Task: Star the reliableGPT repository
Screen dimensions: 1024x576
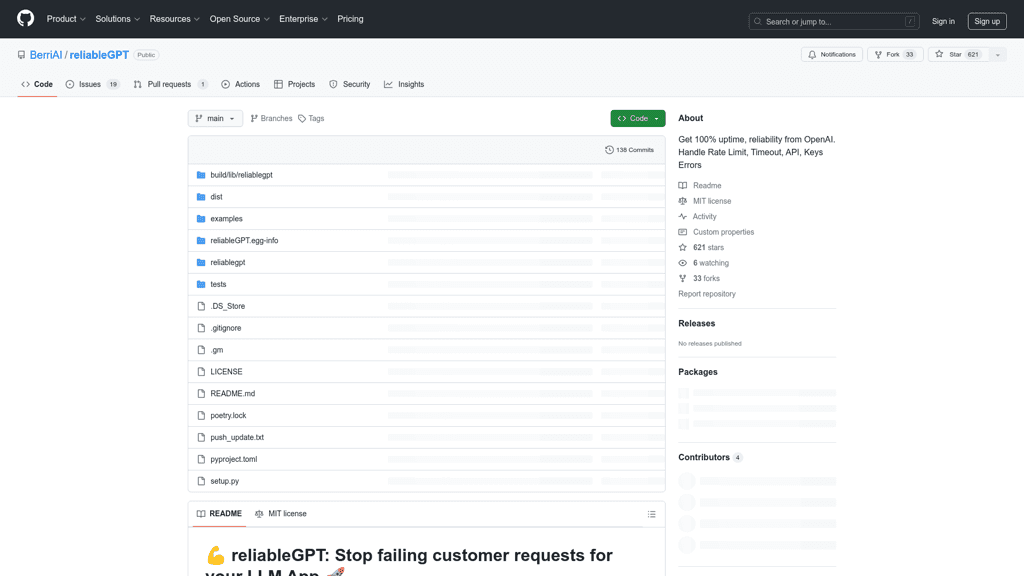Action: [x=956, y=55]
